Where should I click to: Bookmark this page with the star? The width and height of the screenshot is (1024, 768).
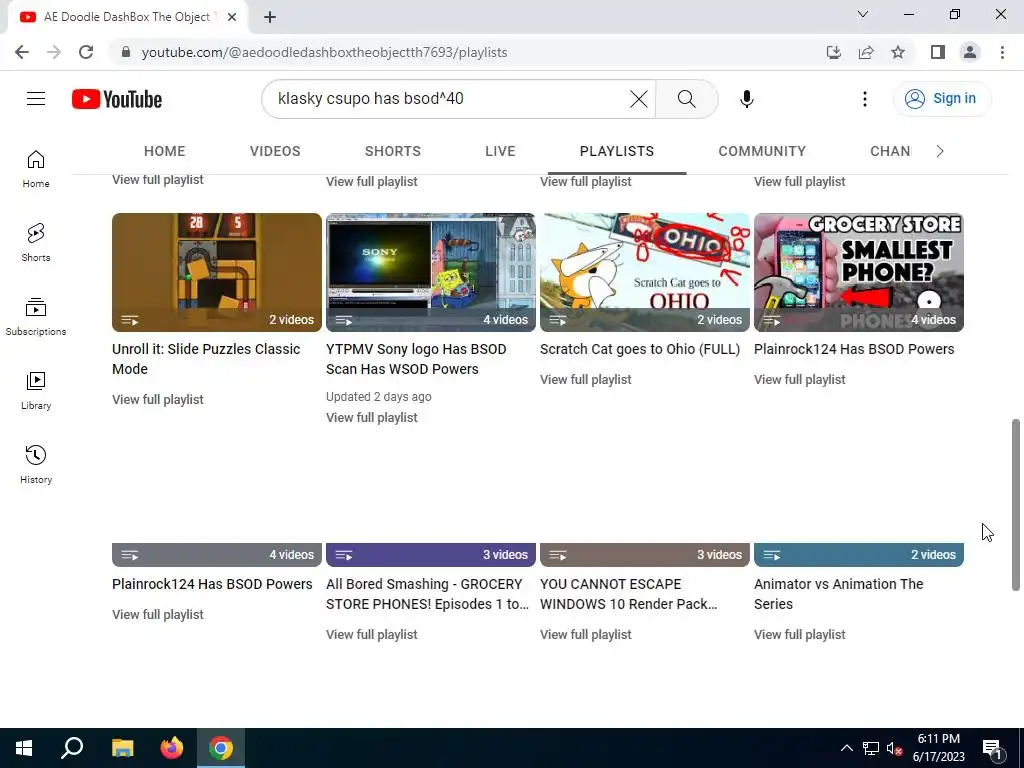point(898,52)
